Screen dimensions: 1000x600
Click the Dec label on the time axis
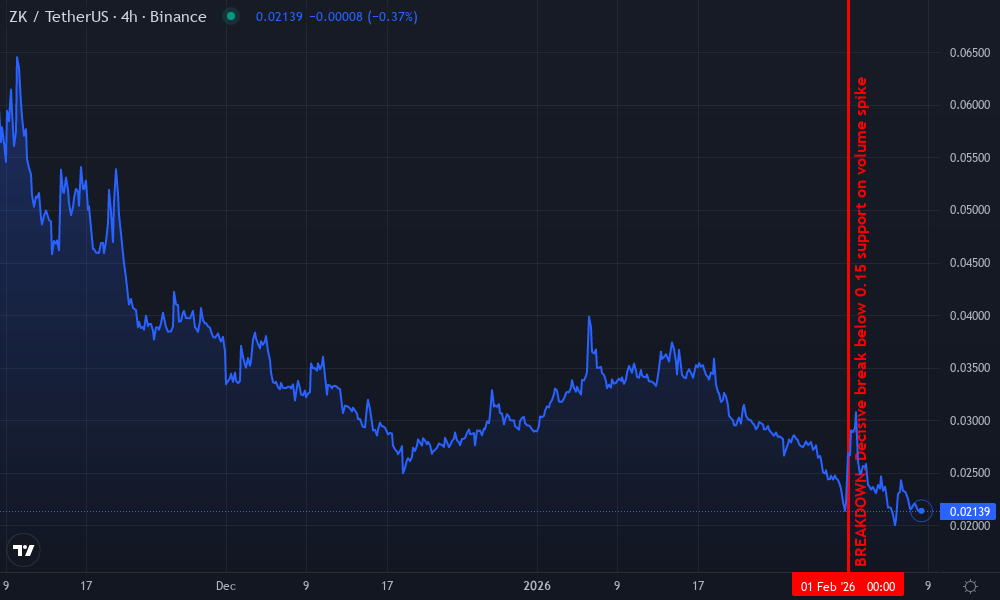[x=225, y=586]
